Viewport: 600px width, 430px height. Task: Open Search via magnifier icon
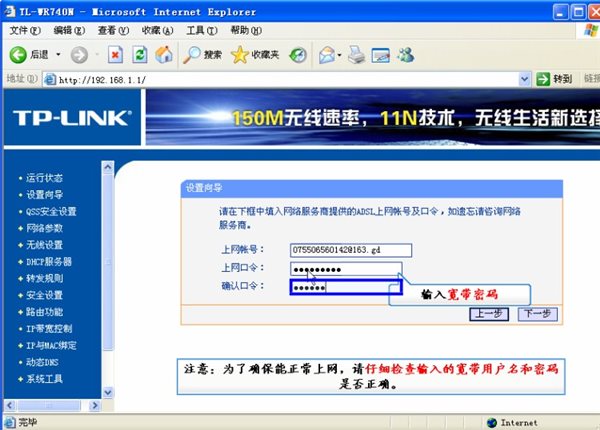(191, 55)
